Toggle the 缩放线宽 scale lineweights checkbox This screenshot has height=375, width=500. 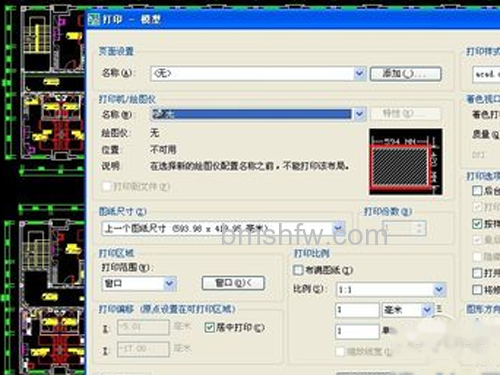(x=340, y=351)
